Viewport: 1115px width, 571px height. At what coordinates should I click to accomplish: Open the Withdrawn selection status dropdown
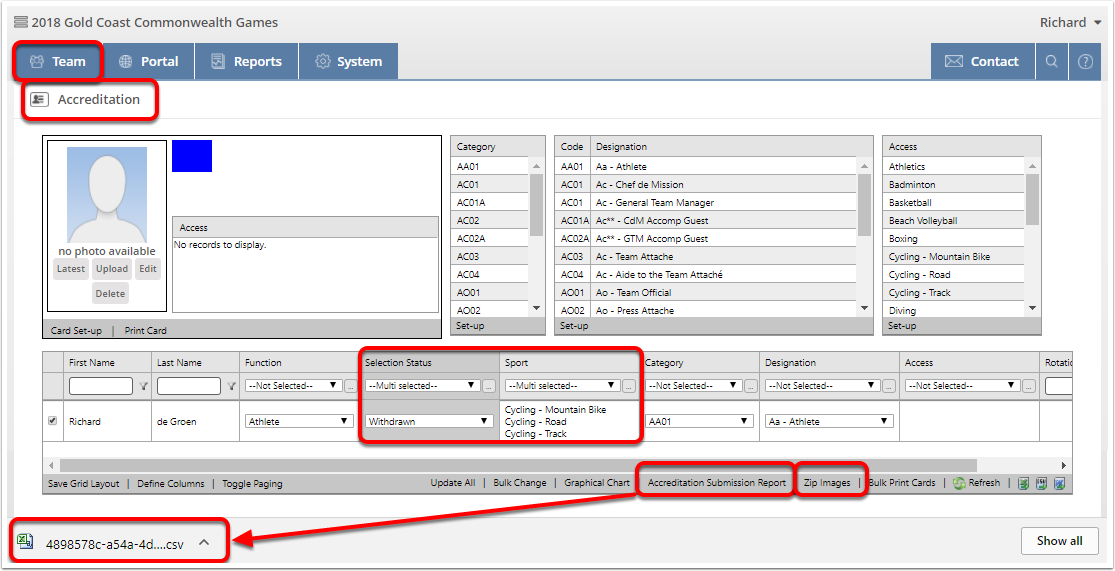click(430, 421)
